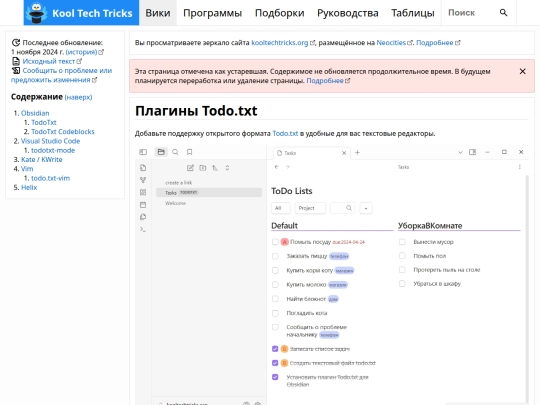Check the 'Найти блокнот' checkbox

coord(275,299)
